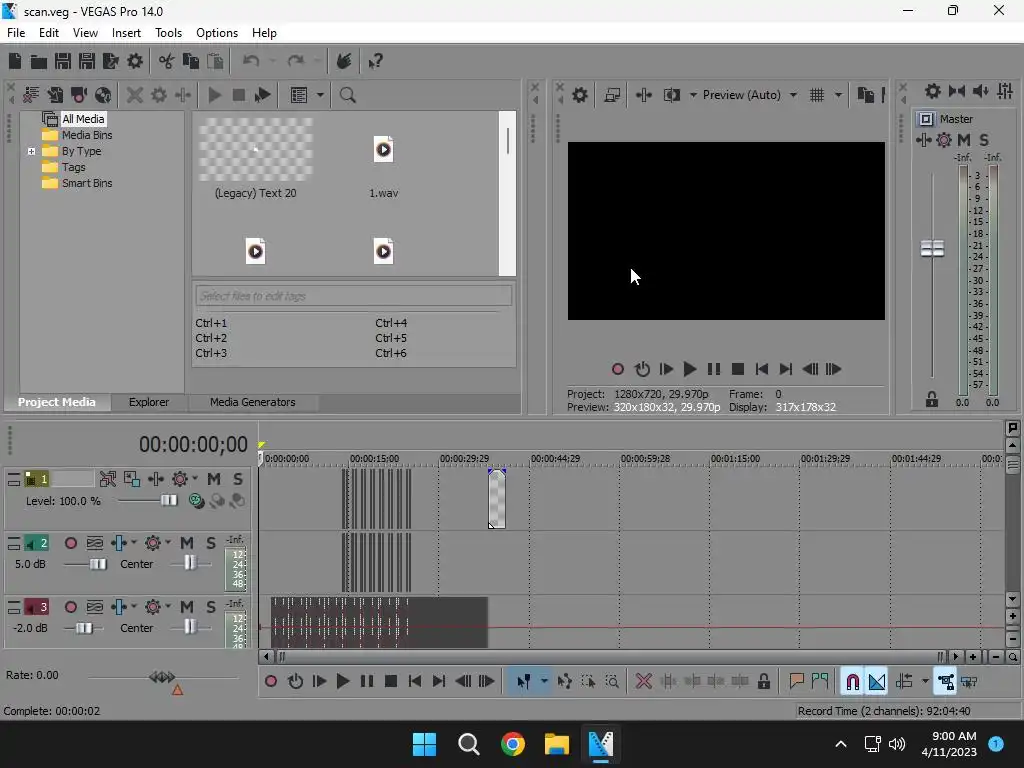The height and width of the screenshot is (768, 1024).
Task: Open the Options menu
Action: (217, 33)
